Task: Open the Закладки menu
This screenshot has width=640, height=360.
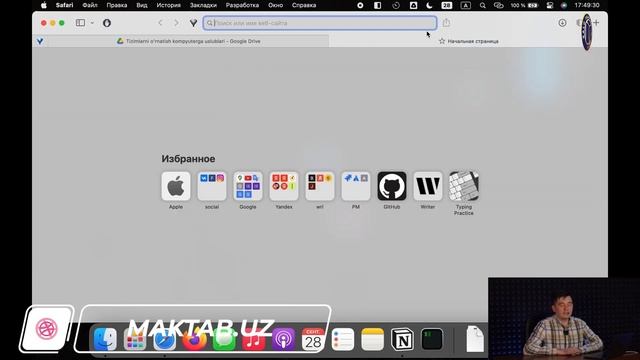Action: [x=203, y=5]
